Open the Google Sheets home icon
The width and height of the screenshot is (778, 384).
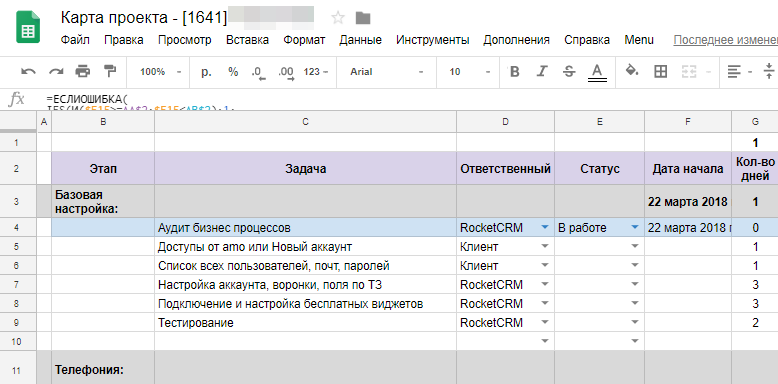pos(28,27)
